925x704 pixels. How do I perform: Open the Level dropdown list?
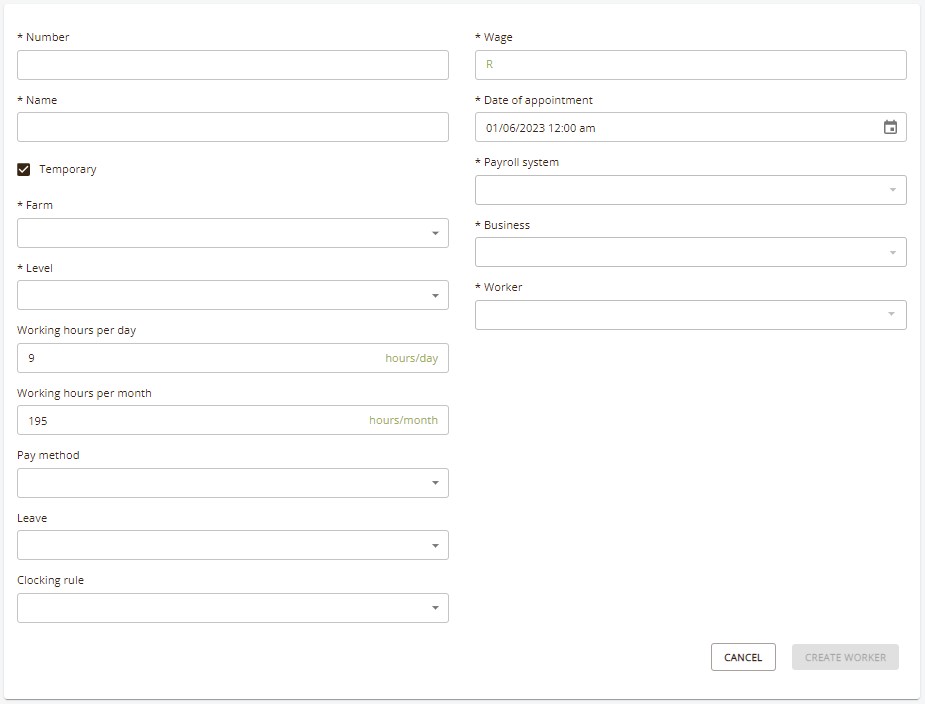coord(233,296)
